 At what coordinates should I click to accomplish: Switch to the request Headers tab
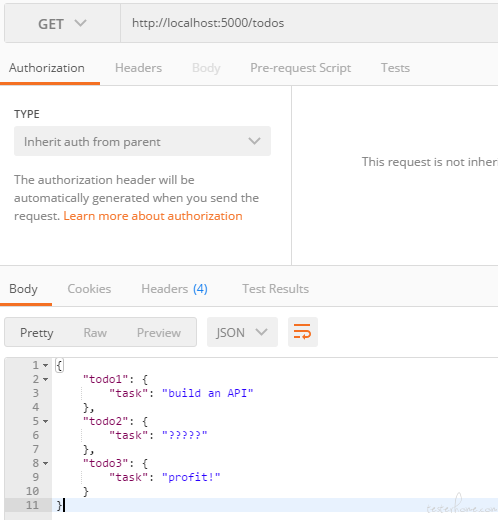pos(138,68)
